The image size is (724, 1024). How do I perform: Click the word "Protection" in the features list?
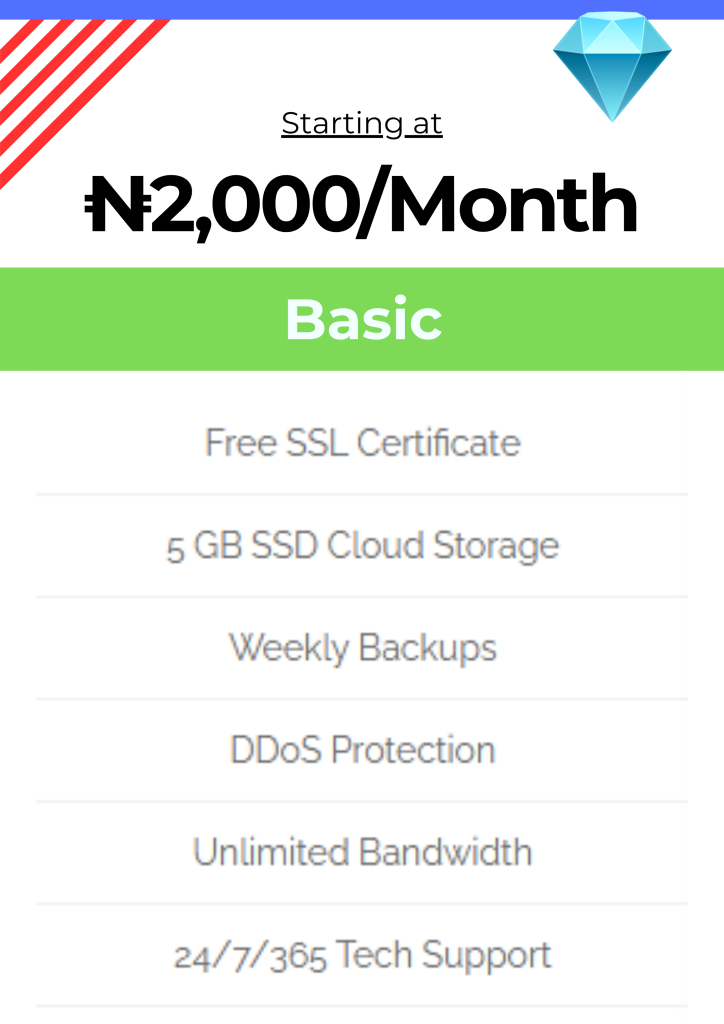click(413, 750)
